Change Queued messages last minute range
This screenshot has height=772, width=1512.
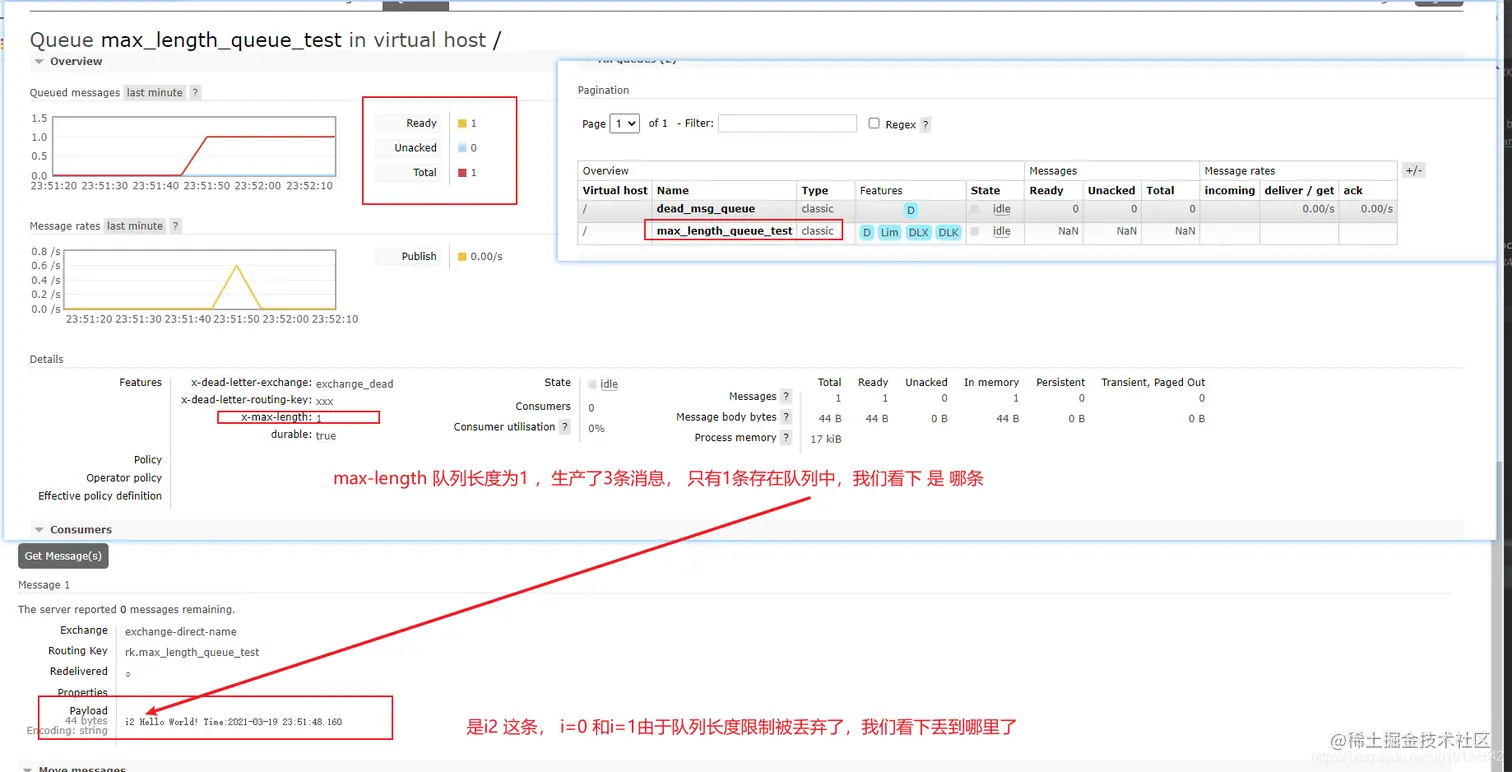154,92
